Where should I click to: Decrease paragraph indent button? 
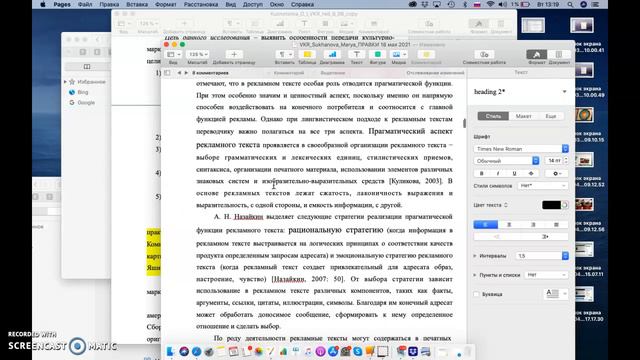pos(497,236)
